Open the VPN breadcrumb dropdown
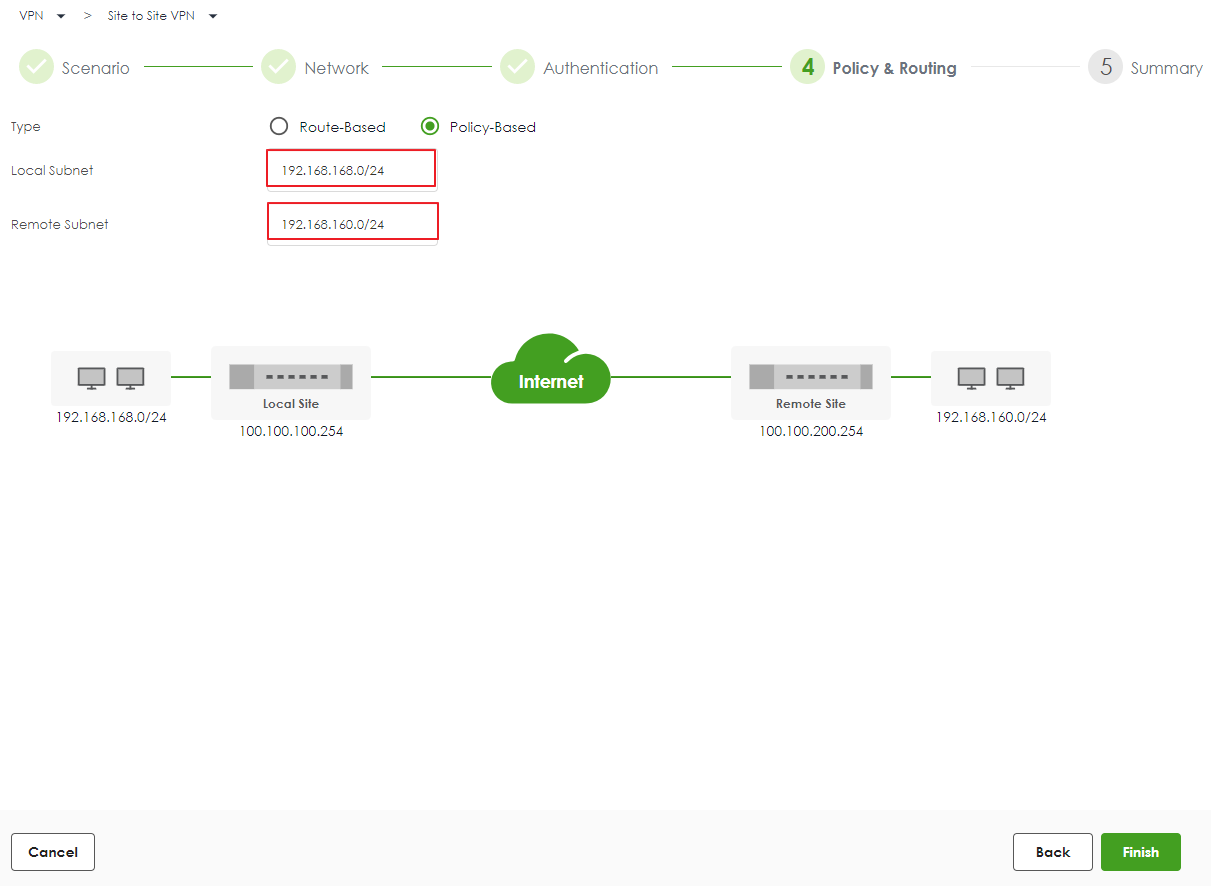The width and height of the screenshot is (1230, 886). pyautogui.click(x=61, y=17)
